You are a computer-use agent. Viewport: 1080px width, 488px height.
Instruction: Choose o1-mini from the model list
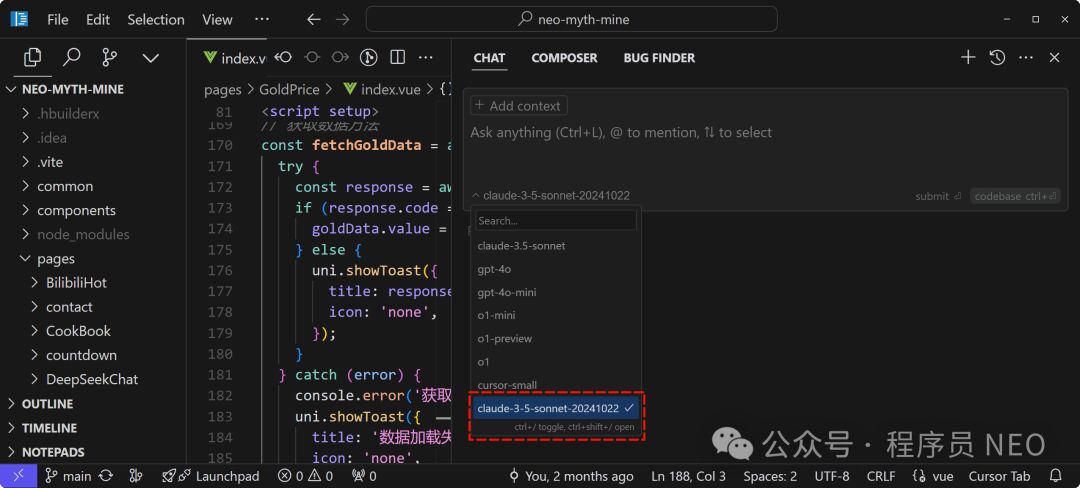(x=498, y=315)
